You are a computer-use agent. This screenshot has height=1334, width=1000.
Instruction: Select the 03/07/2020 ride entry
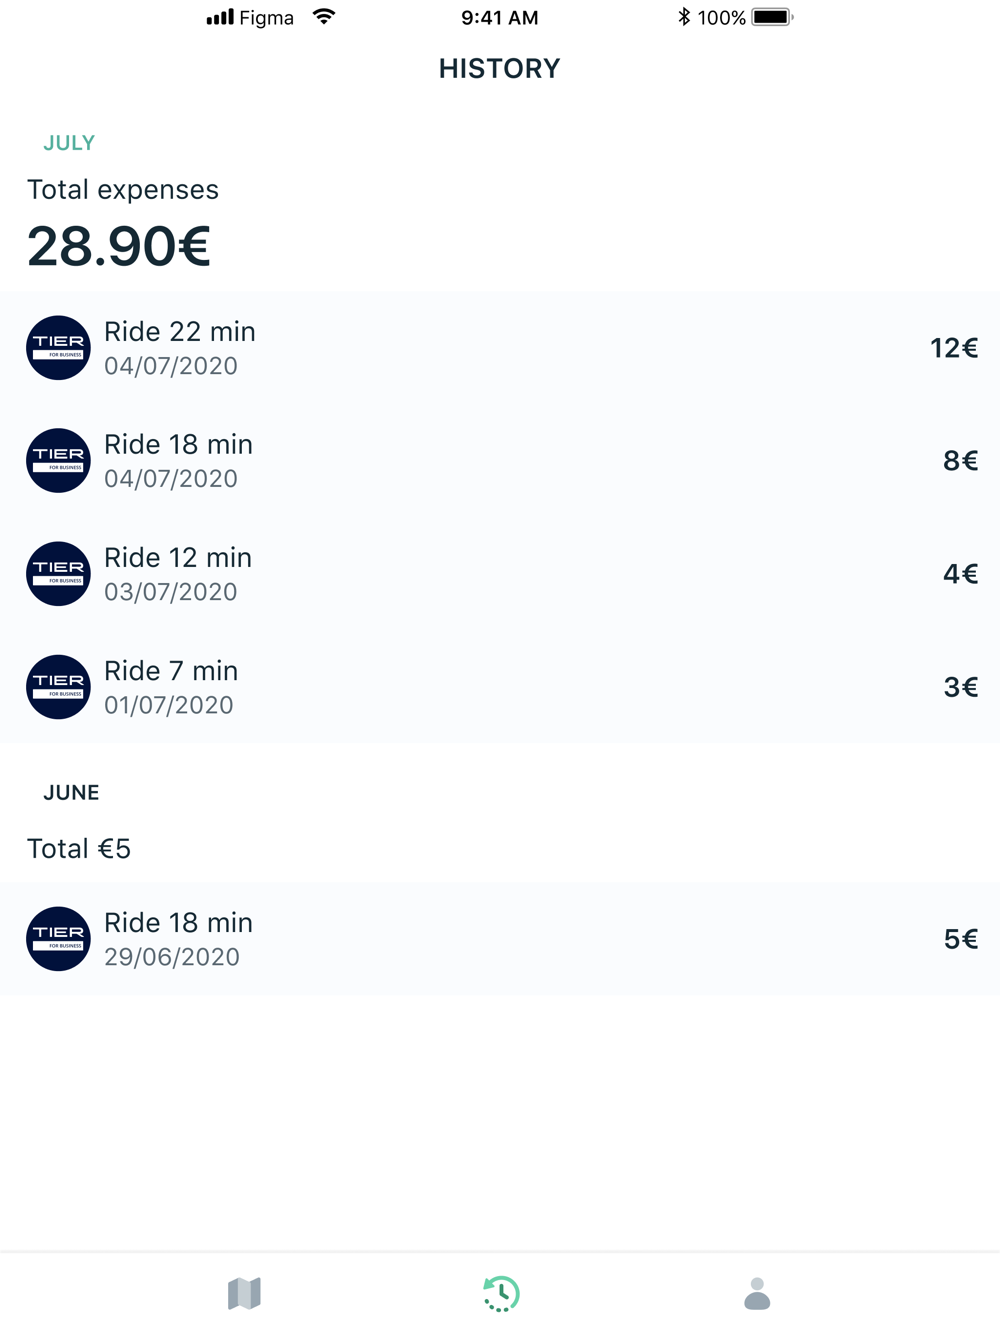[500, 574]
